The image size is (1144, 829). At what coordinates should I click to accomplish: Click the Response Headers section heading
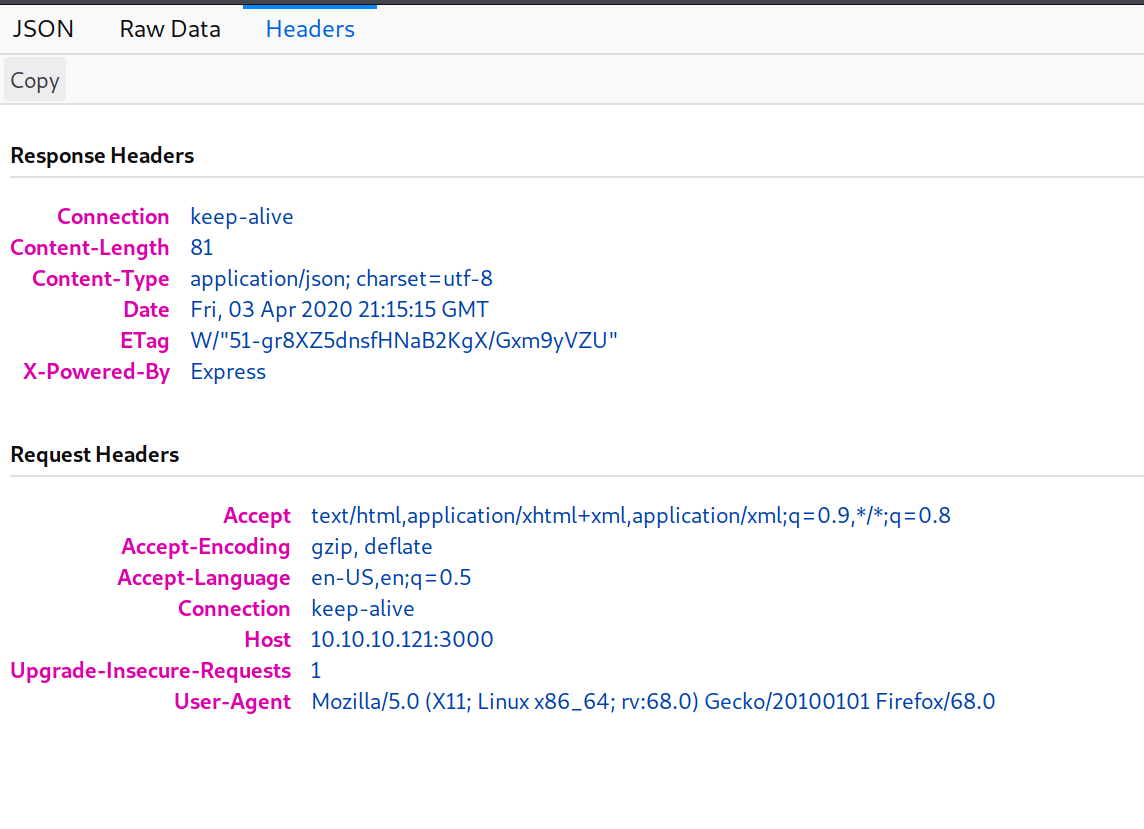(x=102, y=156)
